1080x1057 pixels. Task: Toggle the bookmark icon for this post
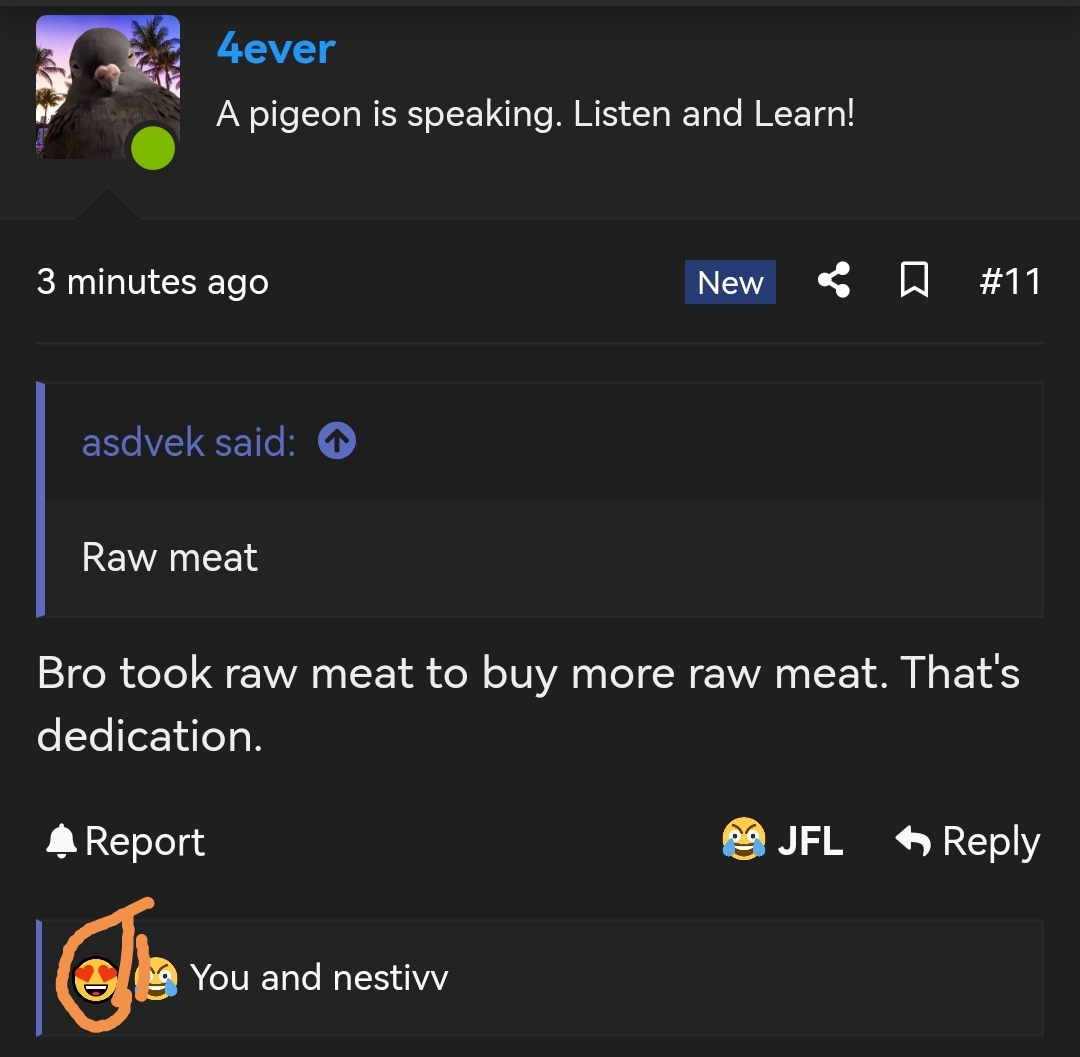[x=914, y=281]
